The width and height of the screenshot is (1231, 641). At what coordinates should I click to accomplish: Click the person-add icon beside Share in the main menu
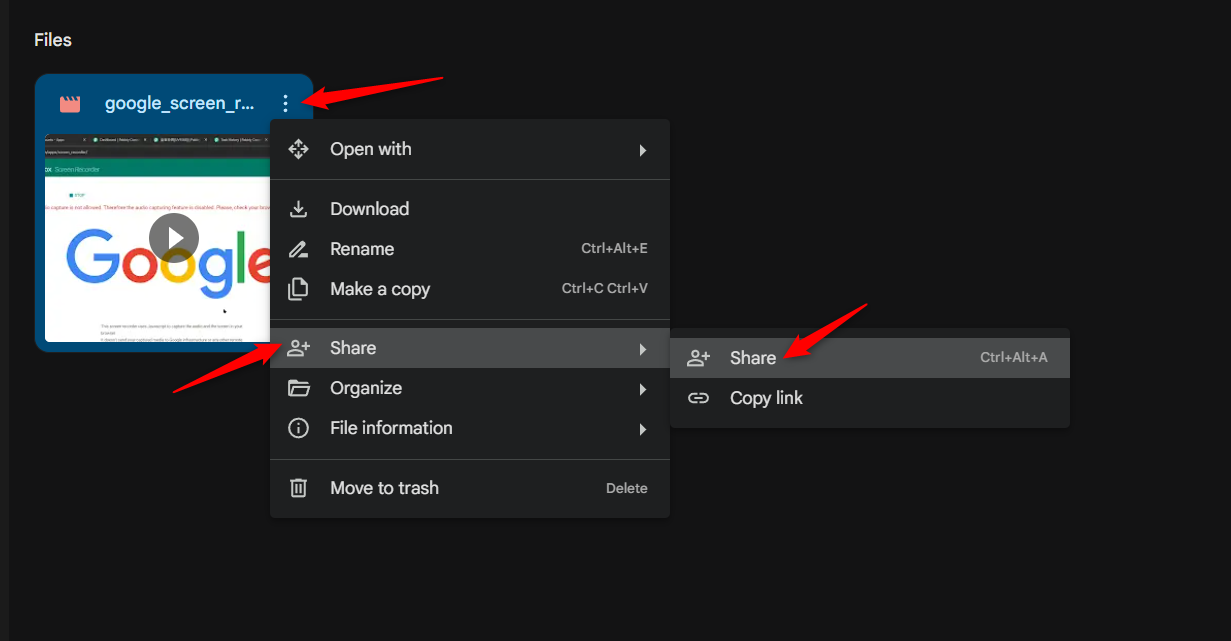pyautogui.click(x=298, y=348)
